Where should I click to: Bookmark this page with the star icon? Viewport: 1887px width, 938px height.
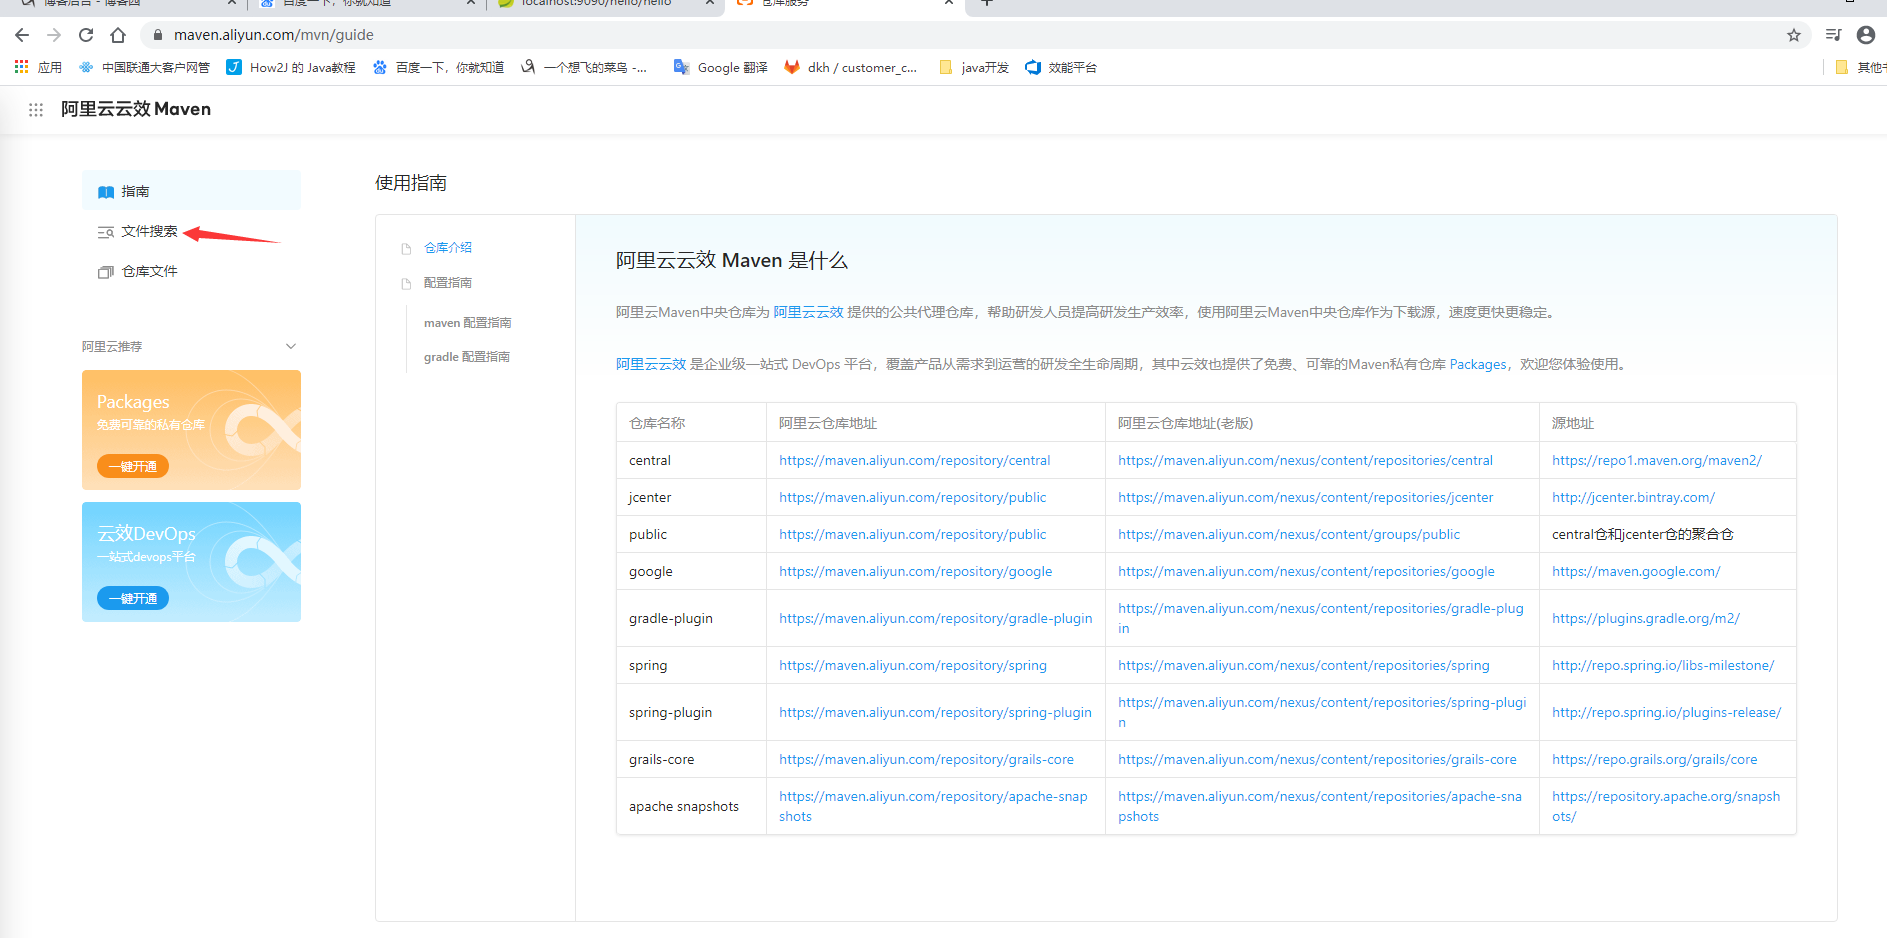coord(1794,35)
